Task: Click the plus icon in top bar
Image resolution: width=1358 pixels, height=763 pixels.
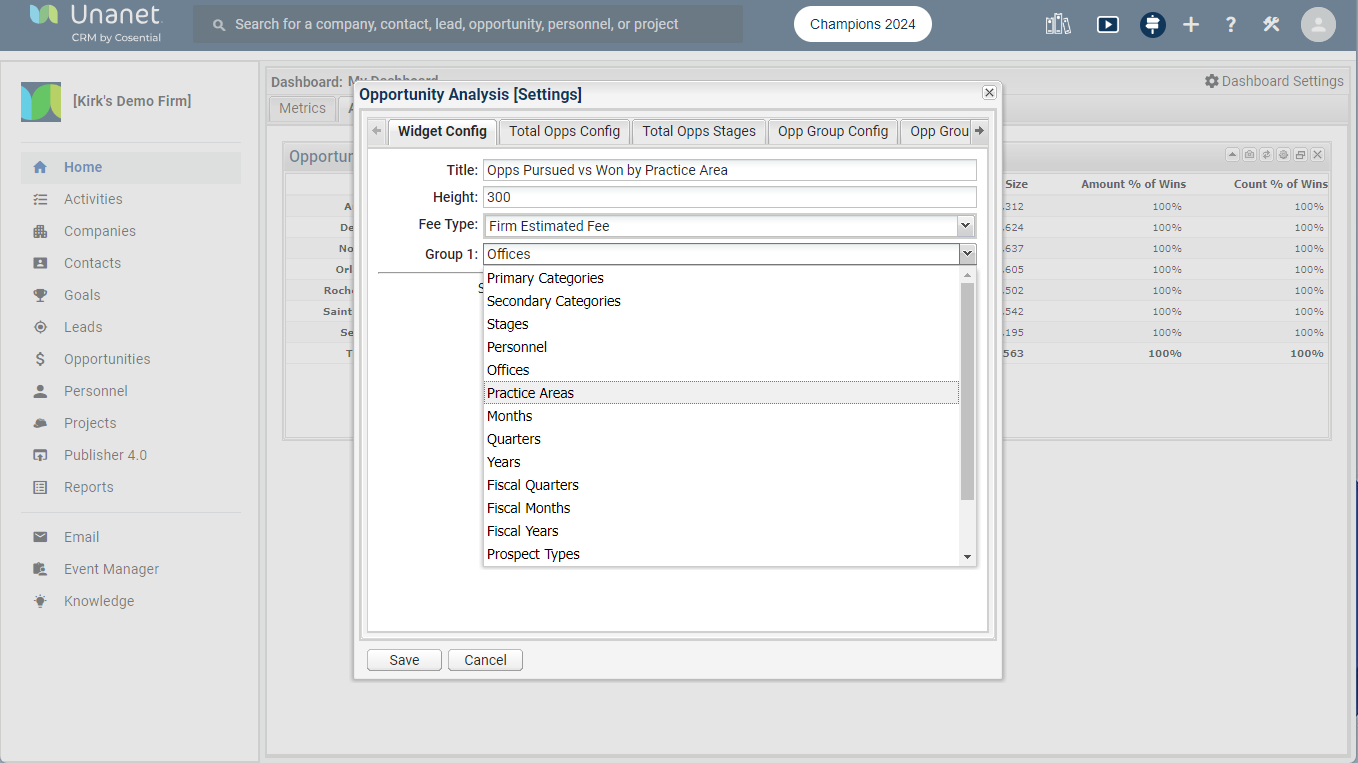Action: [1191, 25]
